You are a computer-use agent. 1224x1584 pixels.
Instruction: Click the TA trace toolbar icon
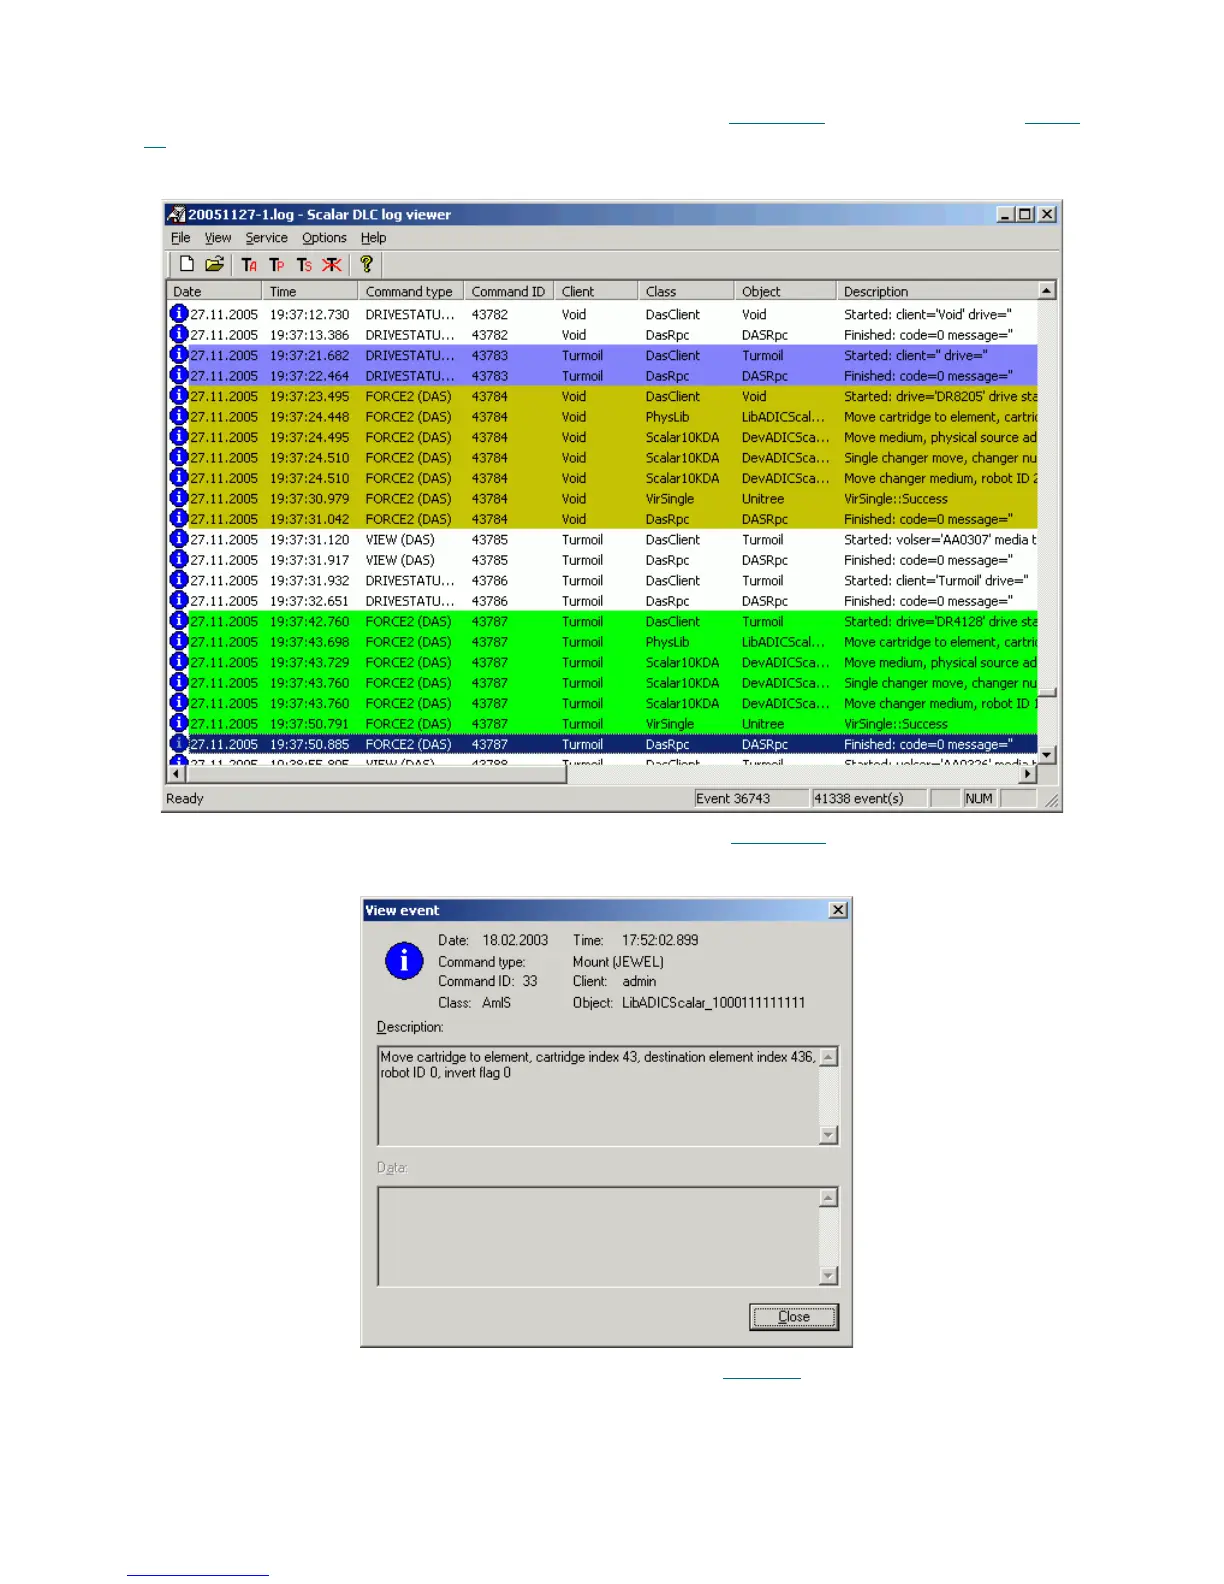[x=249, y=265]
